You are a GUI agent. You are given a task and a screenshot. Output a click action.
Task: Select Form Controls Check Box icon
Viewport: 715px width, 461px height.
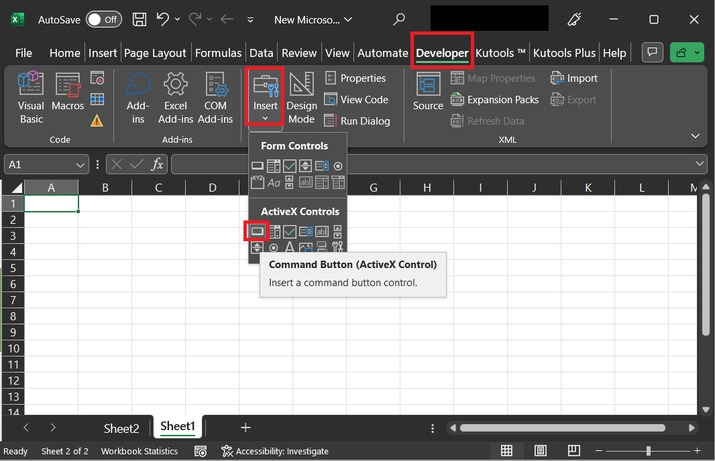(x=290, y=166)
